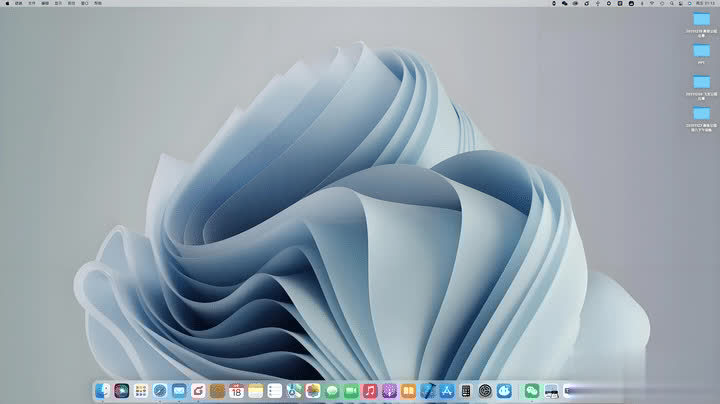This screenshot has height=404, width=720.
Task: Launch Reminders from the Dock
Action: click(x=275, y=391)
